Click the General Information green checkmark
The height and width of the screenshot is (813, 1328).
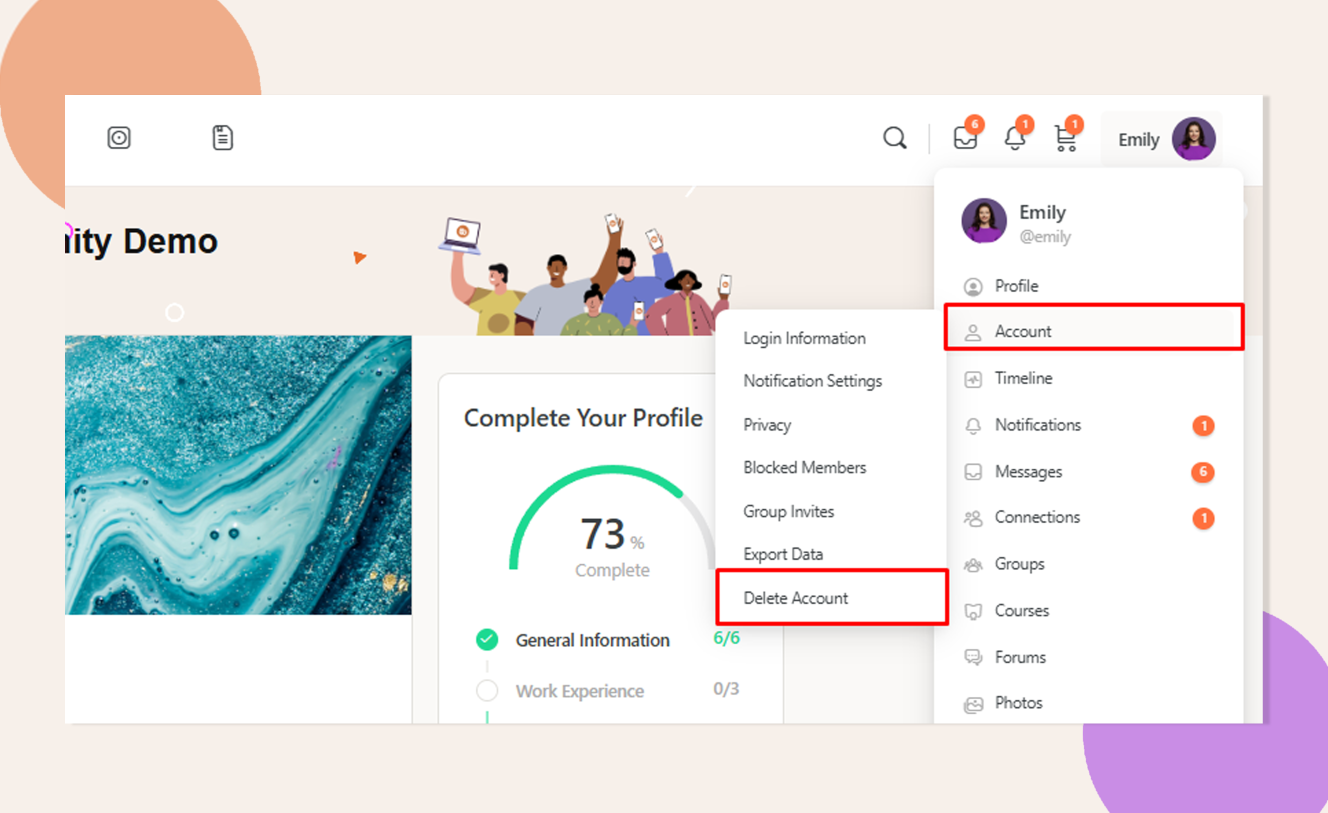[487, 640]
